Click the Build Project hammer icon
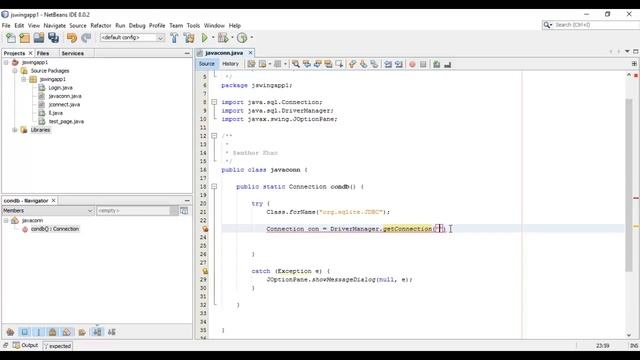Image resolution: width=640 pixels, height=360 pixels. click(x=174, y=38)
